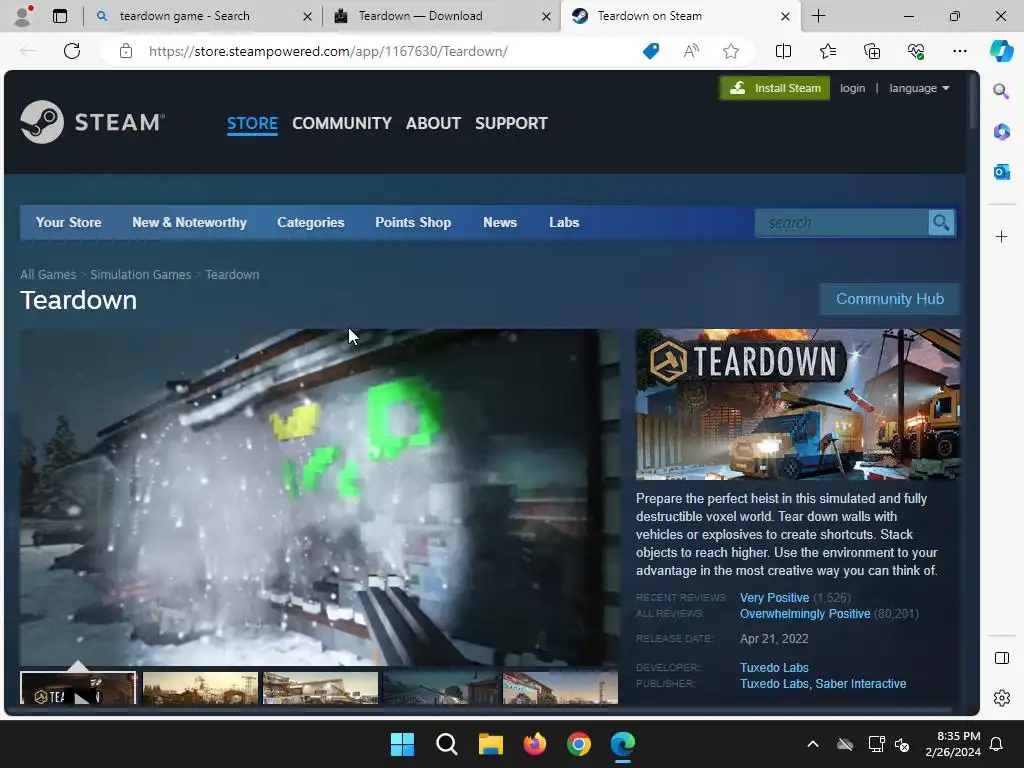Open a new browser tab
This screenshot has width=1024, height=768.
(818, 16)
